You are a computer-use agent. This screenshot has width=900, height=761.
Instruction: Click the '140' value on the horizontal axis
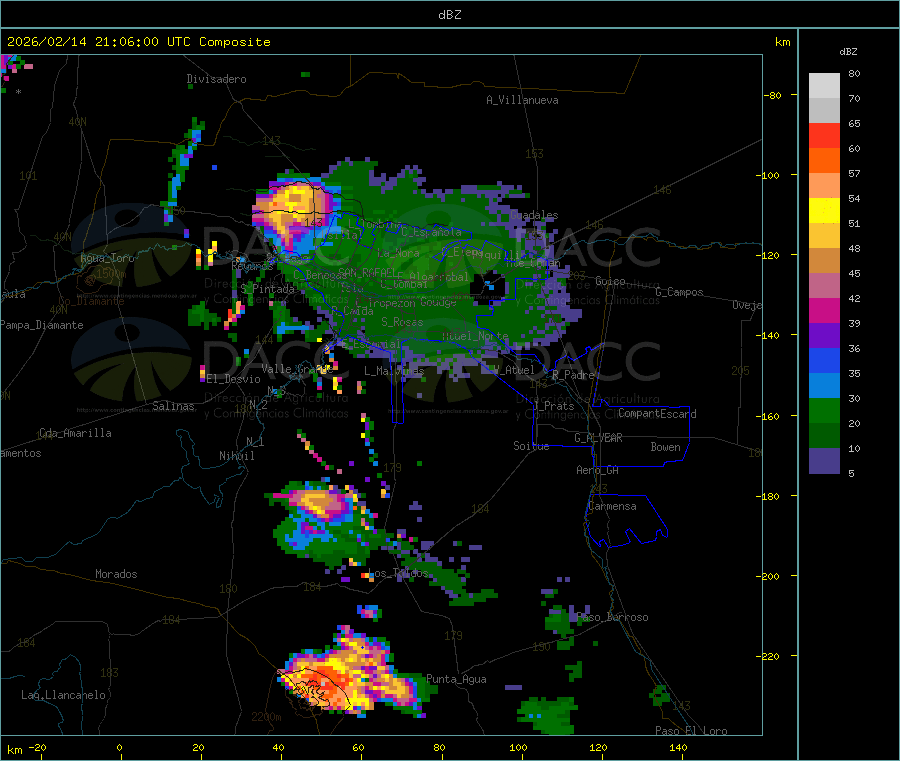pyautogui.click(x=678, y=747)
